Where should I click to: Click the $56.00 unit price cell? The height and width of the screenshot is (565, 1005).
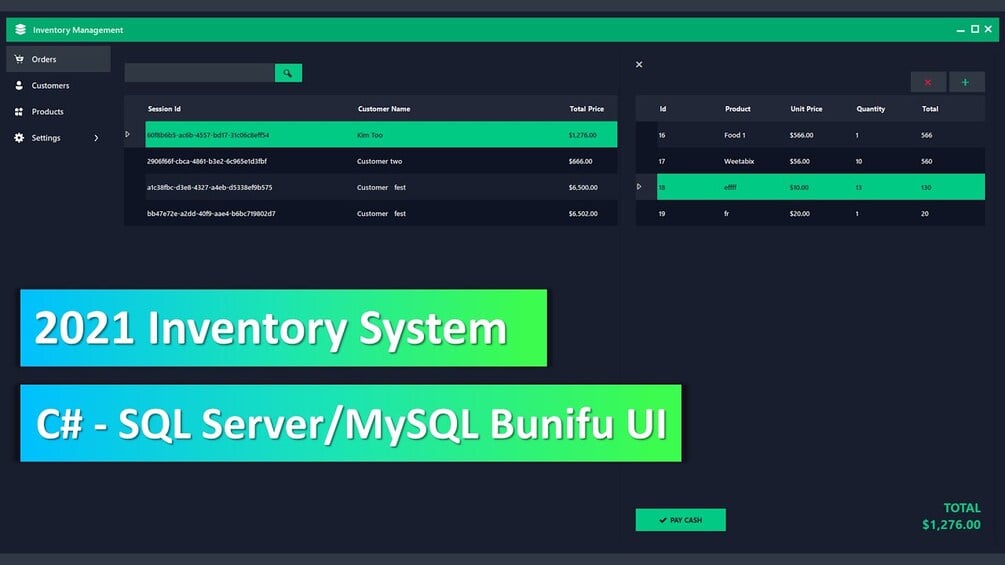pyautogui.click(x=799, y=161)
